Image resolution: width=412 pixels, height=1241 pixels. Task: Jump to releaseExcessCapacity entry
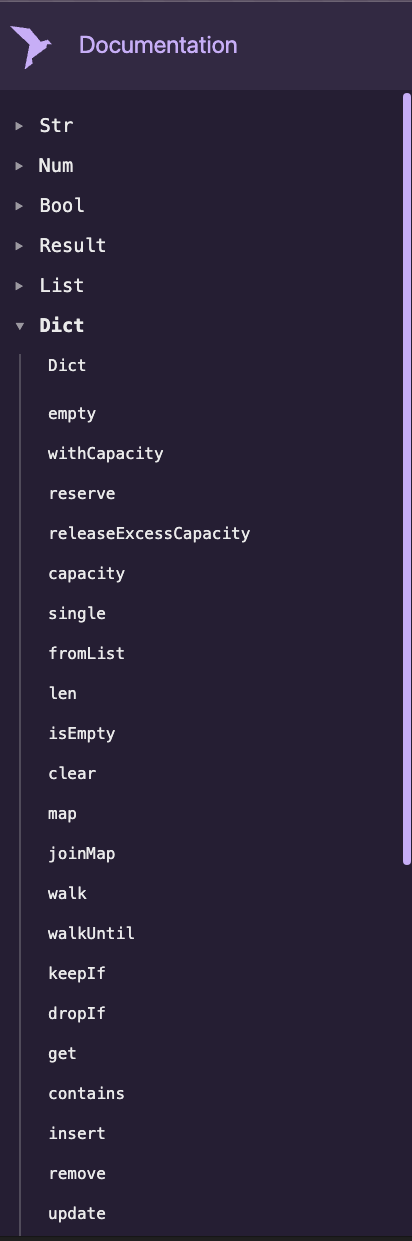tap(149, 533)
